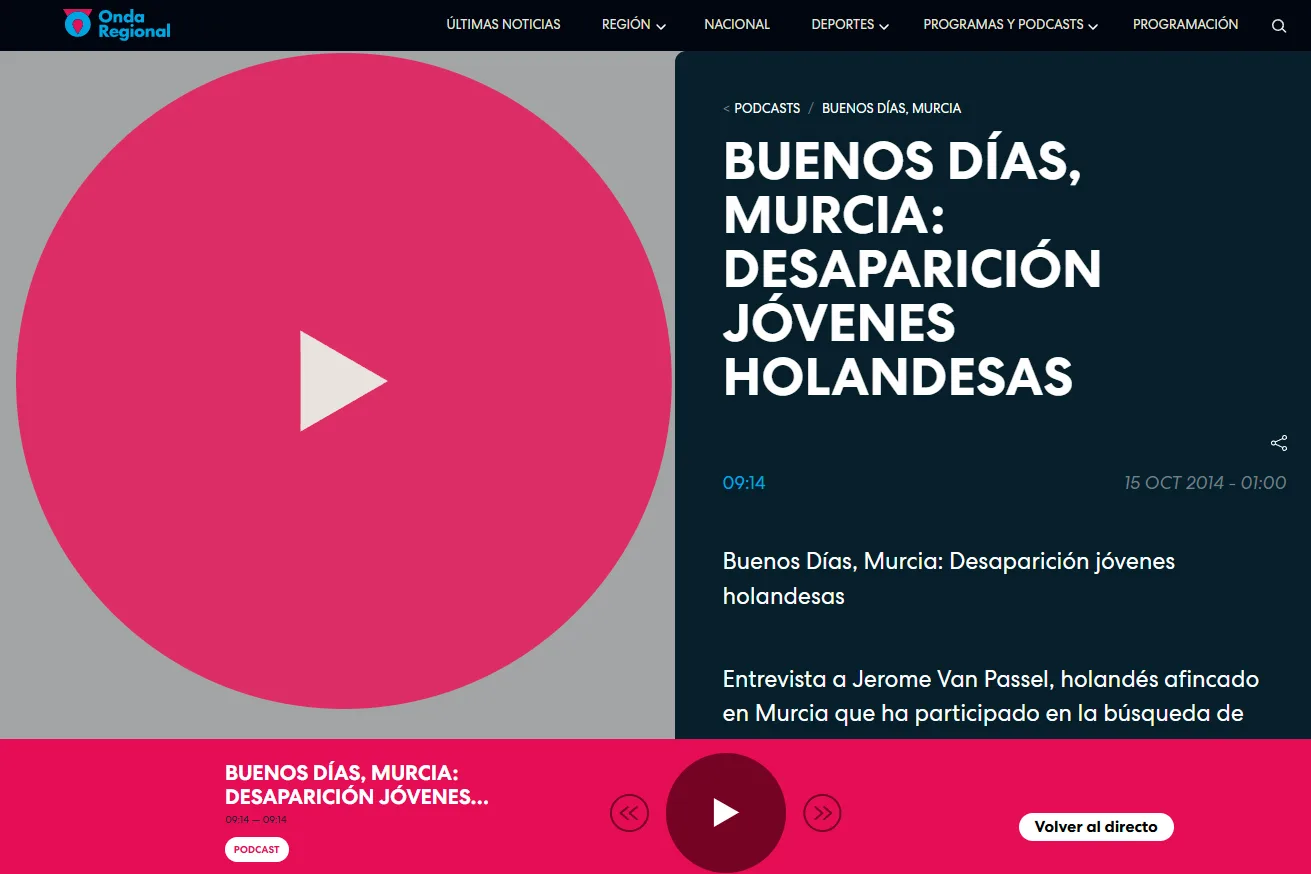Click the share icon
This screenshot has width=1311, height=874.
point(1278,443)
